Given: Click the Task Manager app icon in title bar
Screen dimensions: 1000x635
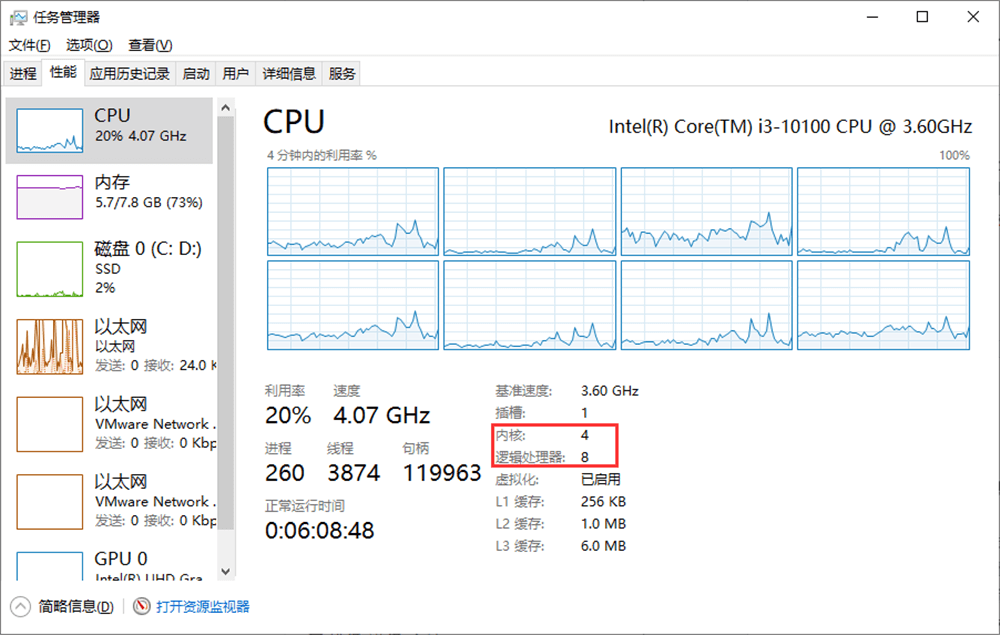Looking at the screenshot, I should (x=17, y=17).
